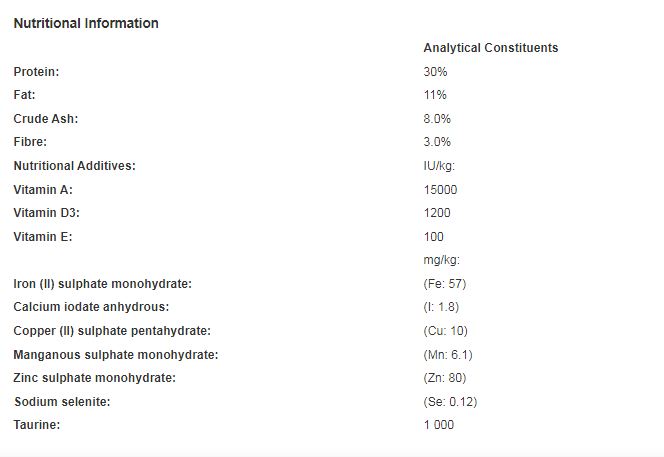Select the Analytical Constituents column header

pos(491,48)
